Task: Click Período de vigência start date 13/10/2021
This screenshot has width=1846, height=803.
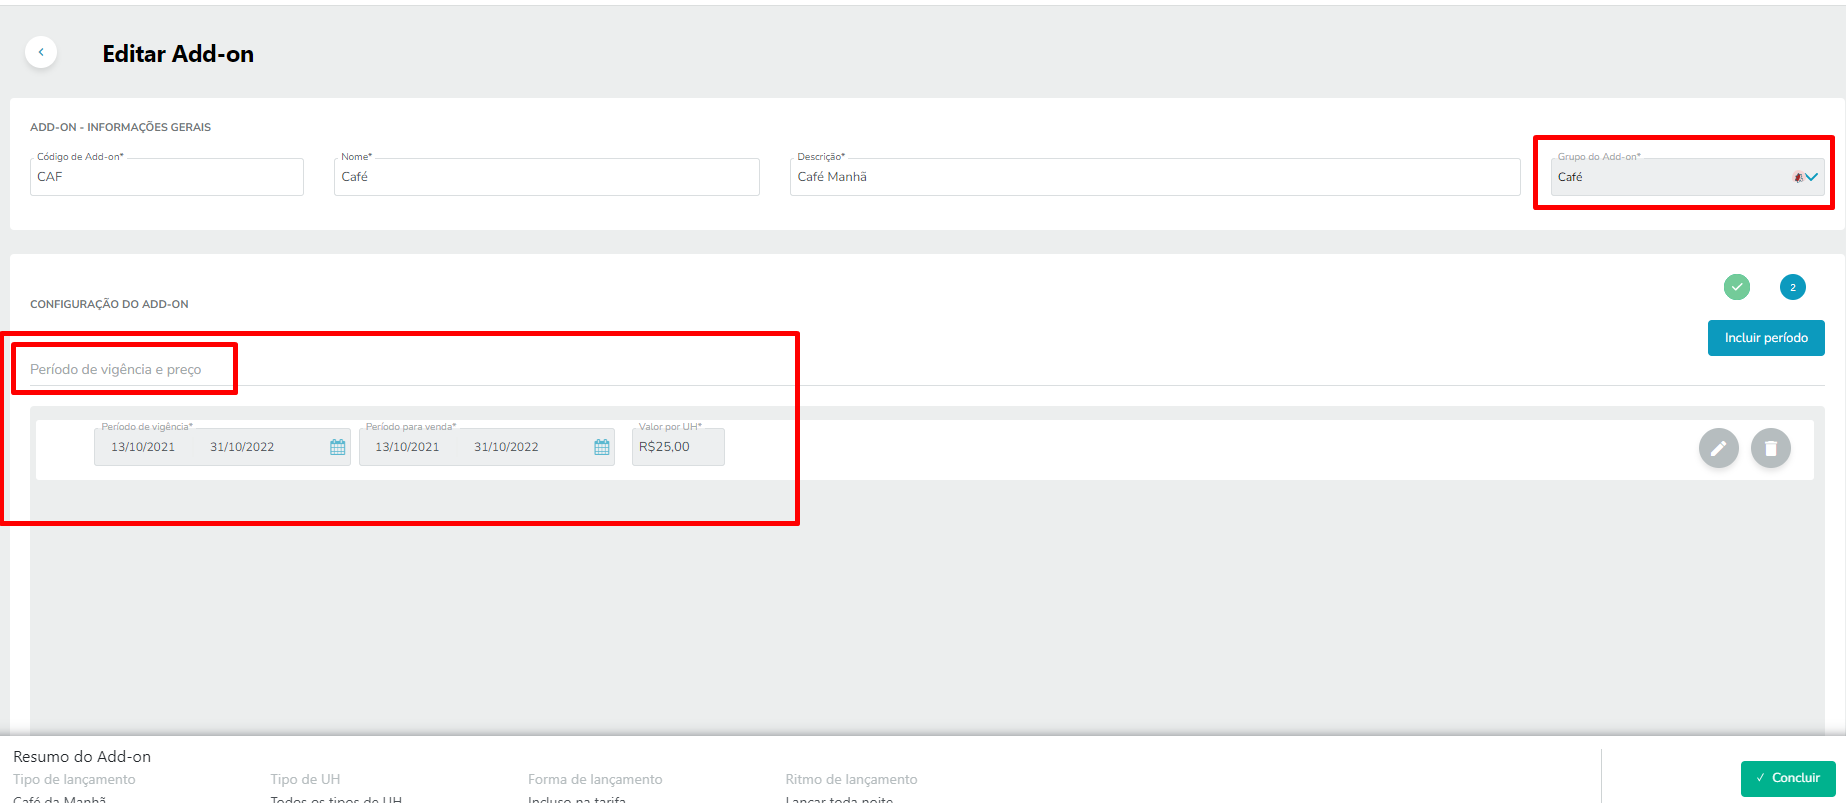Action: click(143, 447)
